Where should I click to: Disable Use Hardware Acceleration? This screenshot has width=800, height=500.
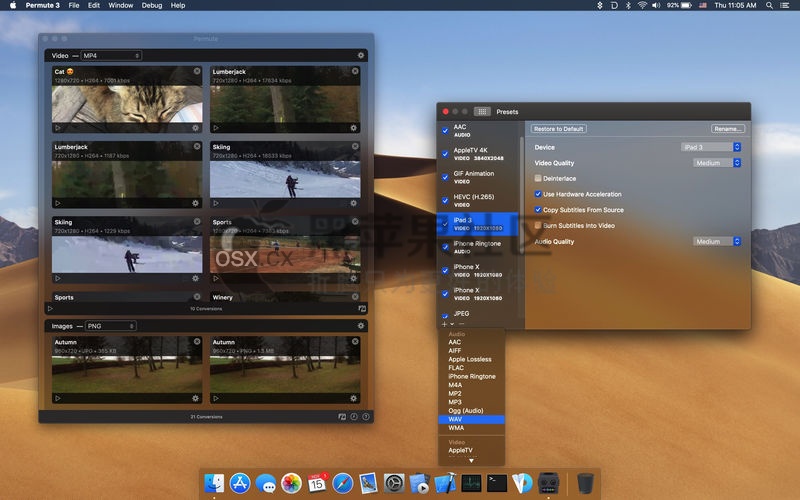point(538,194)
